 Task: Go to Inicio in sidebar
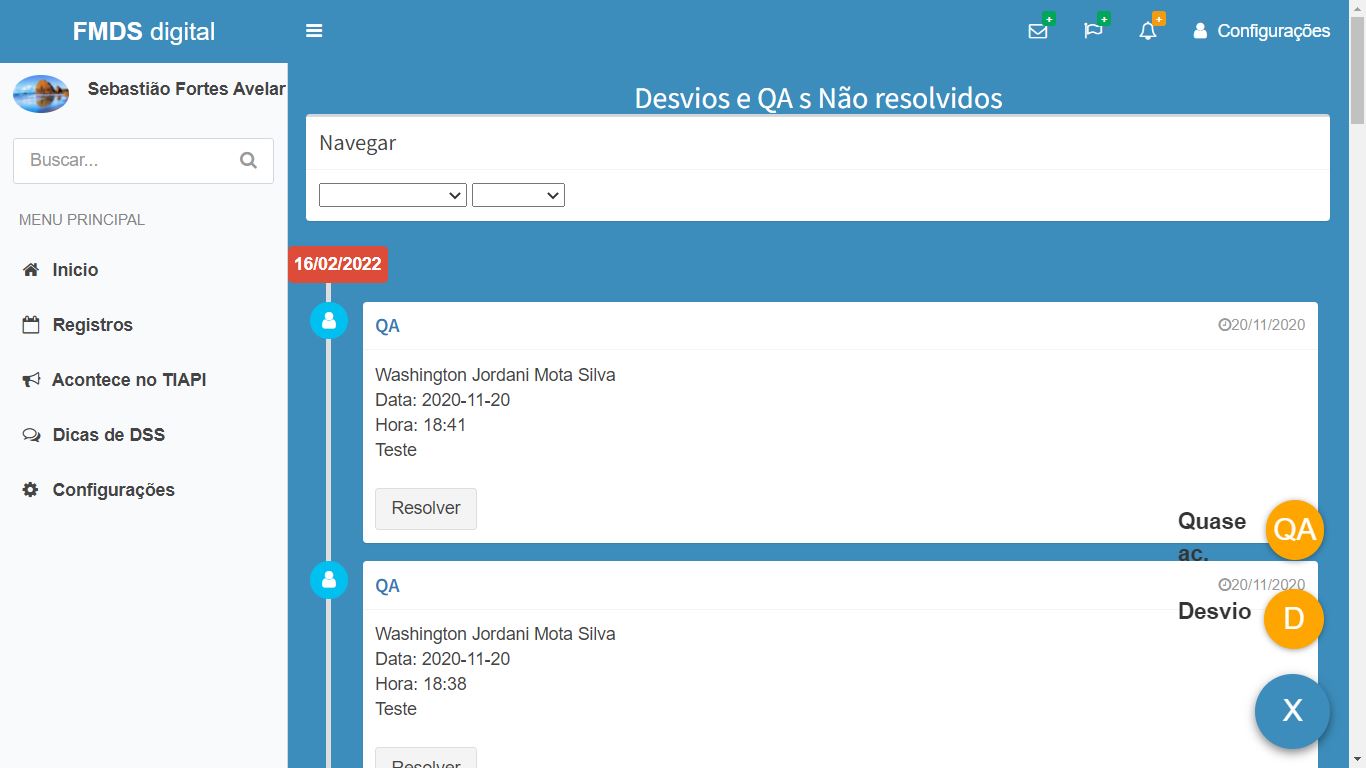pos(75,270)
